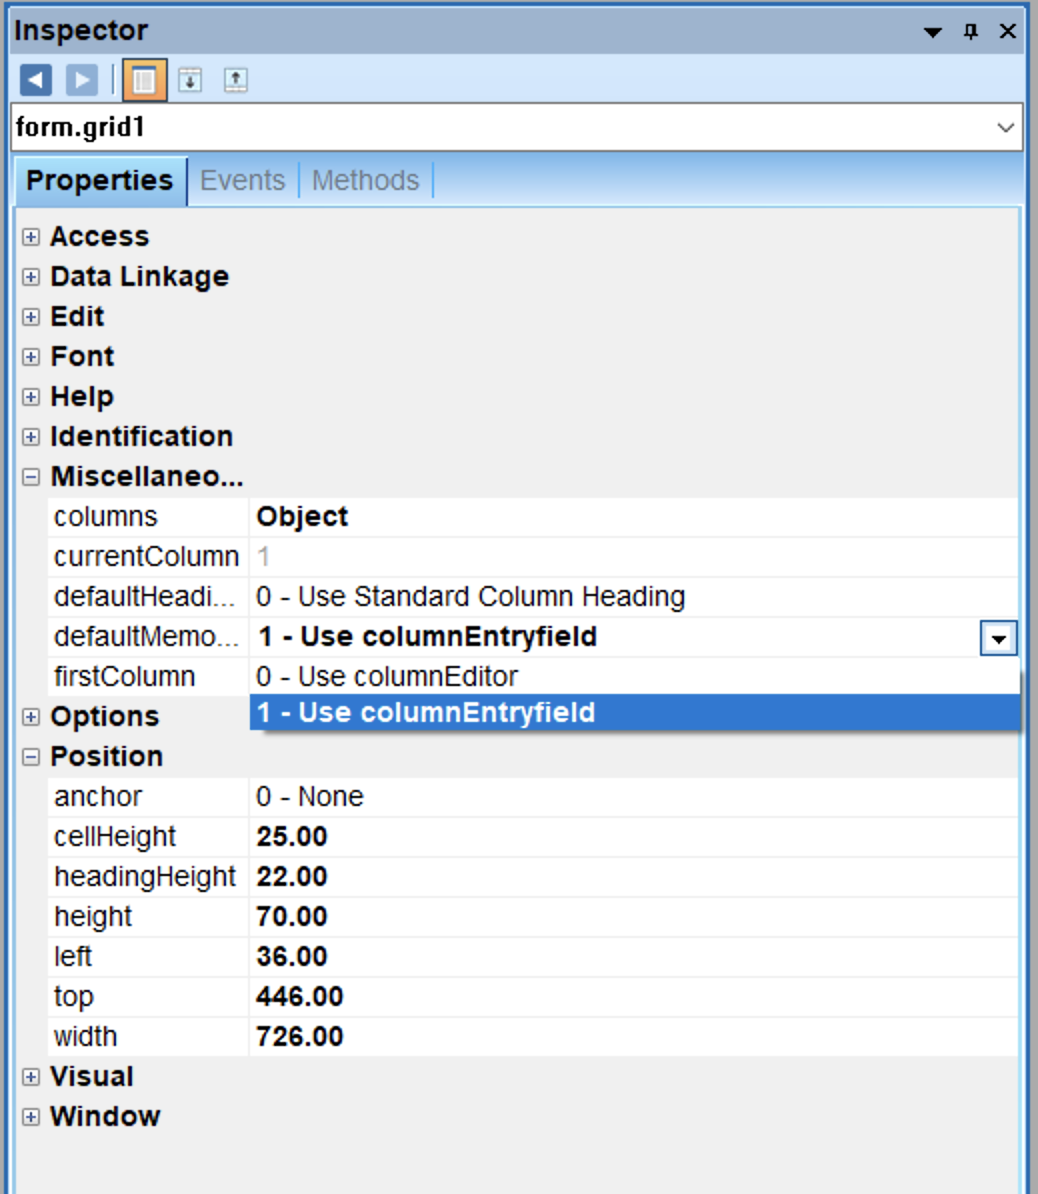This screenshot has height=1194, width=1038.
Task: Switch to the Methods tab
Action: click(365, 181)
